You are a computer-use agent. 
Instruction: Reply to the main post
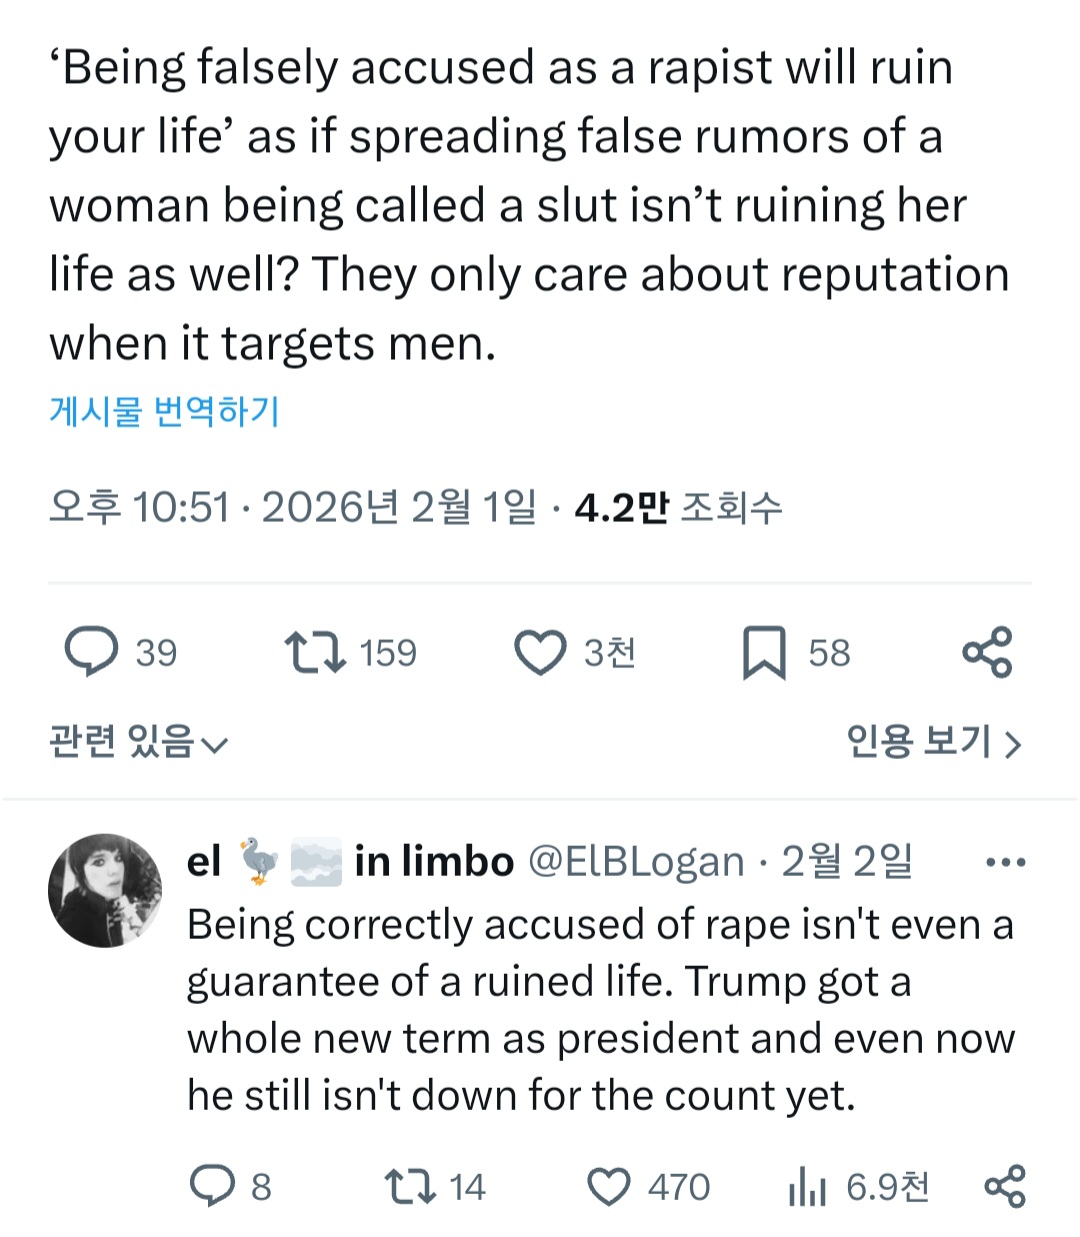[92, 652]
